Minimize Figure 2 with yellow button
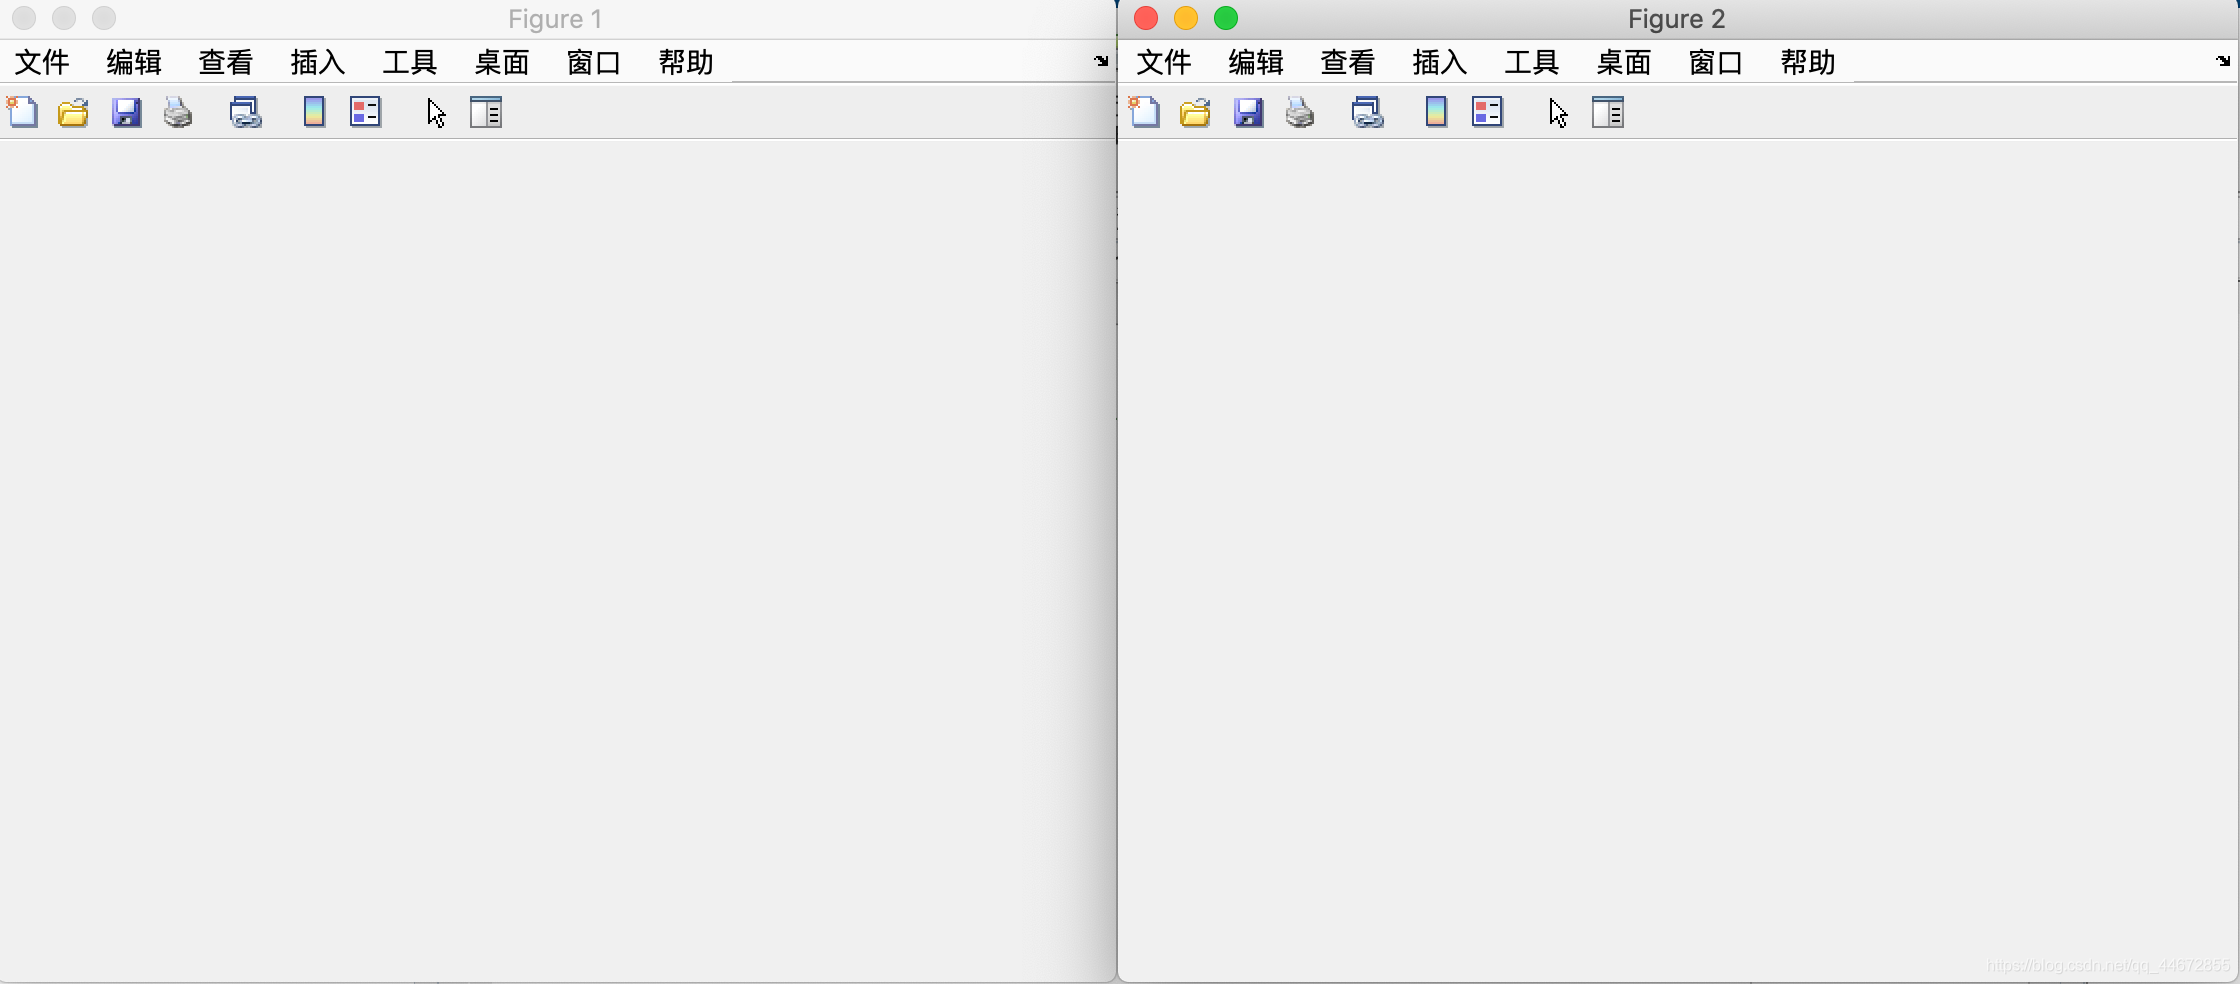 pos(1186,18)
